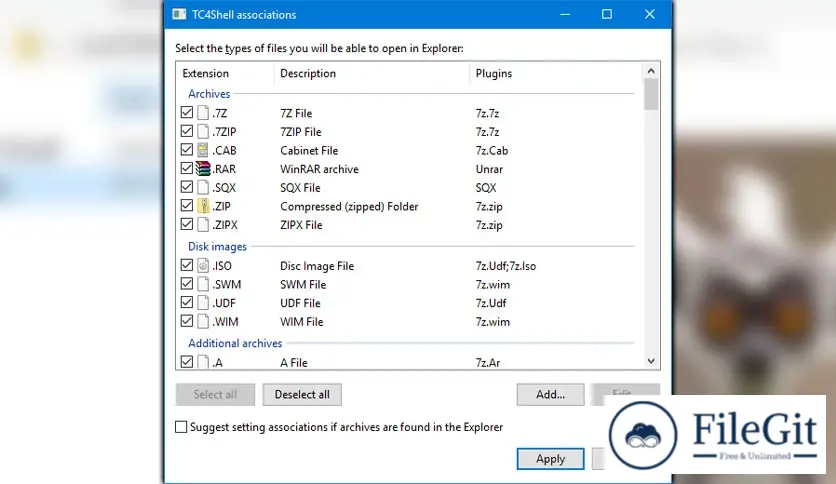
Task: Uncheck the .ISO extension checkbox
Action: click(x=187, y=265)
